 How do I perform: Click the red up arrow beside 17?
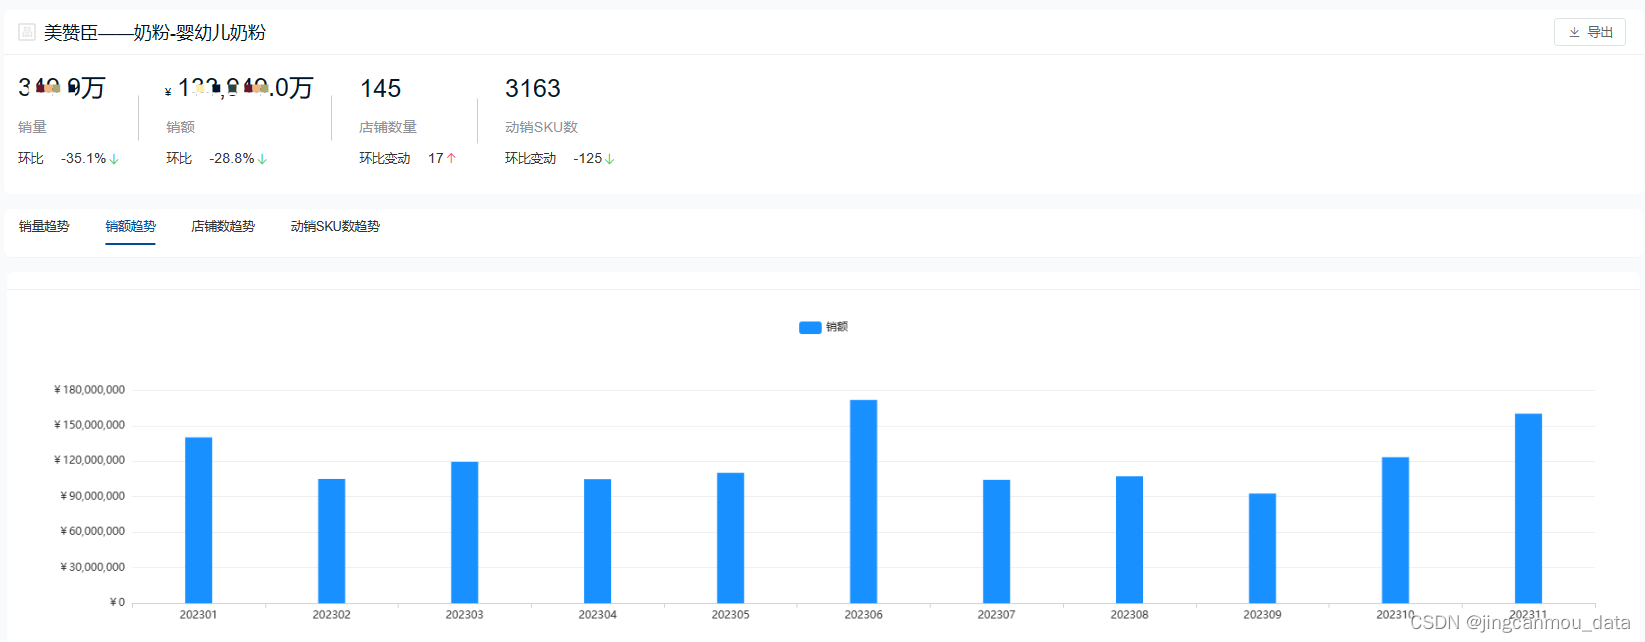[451, 158]
